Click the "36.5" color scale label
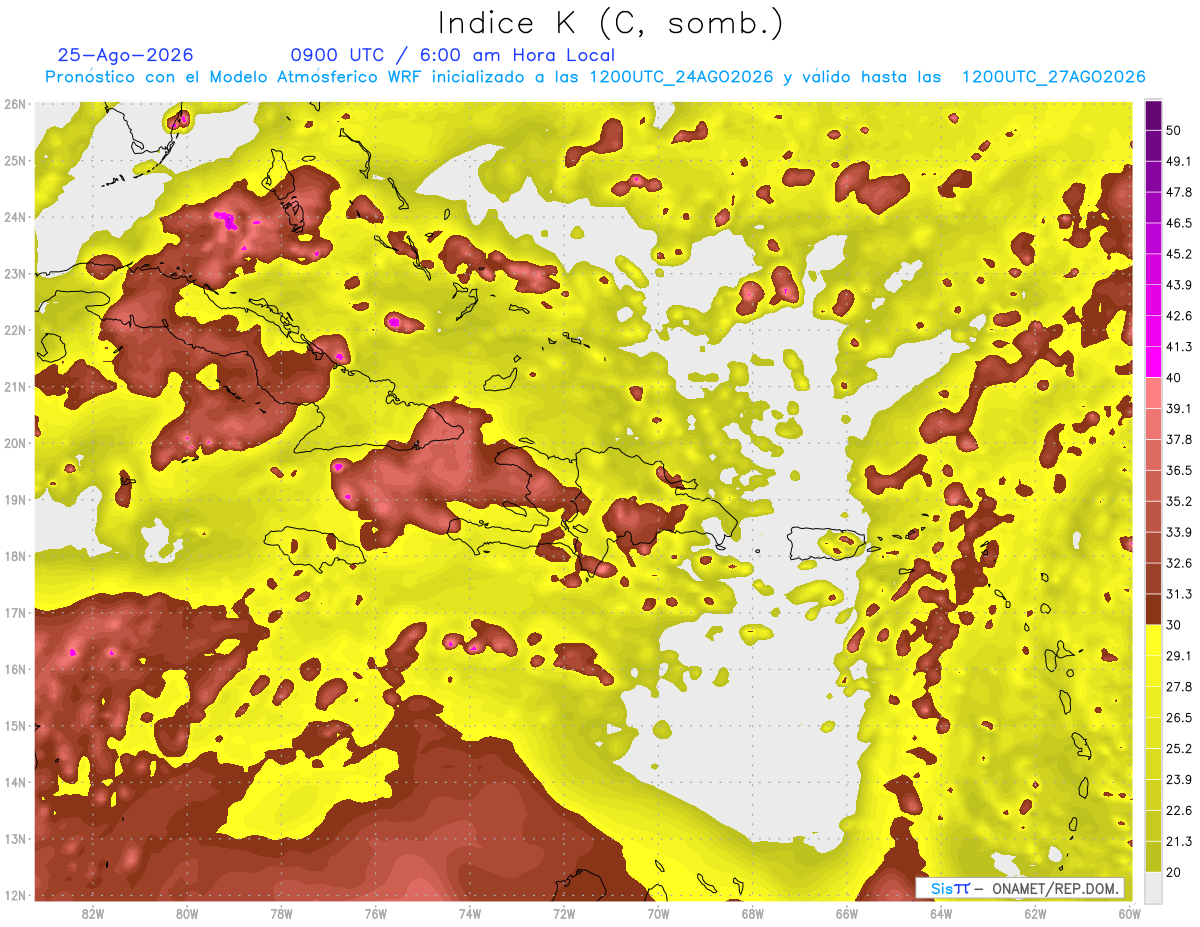 (1178, 471)
